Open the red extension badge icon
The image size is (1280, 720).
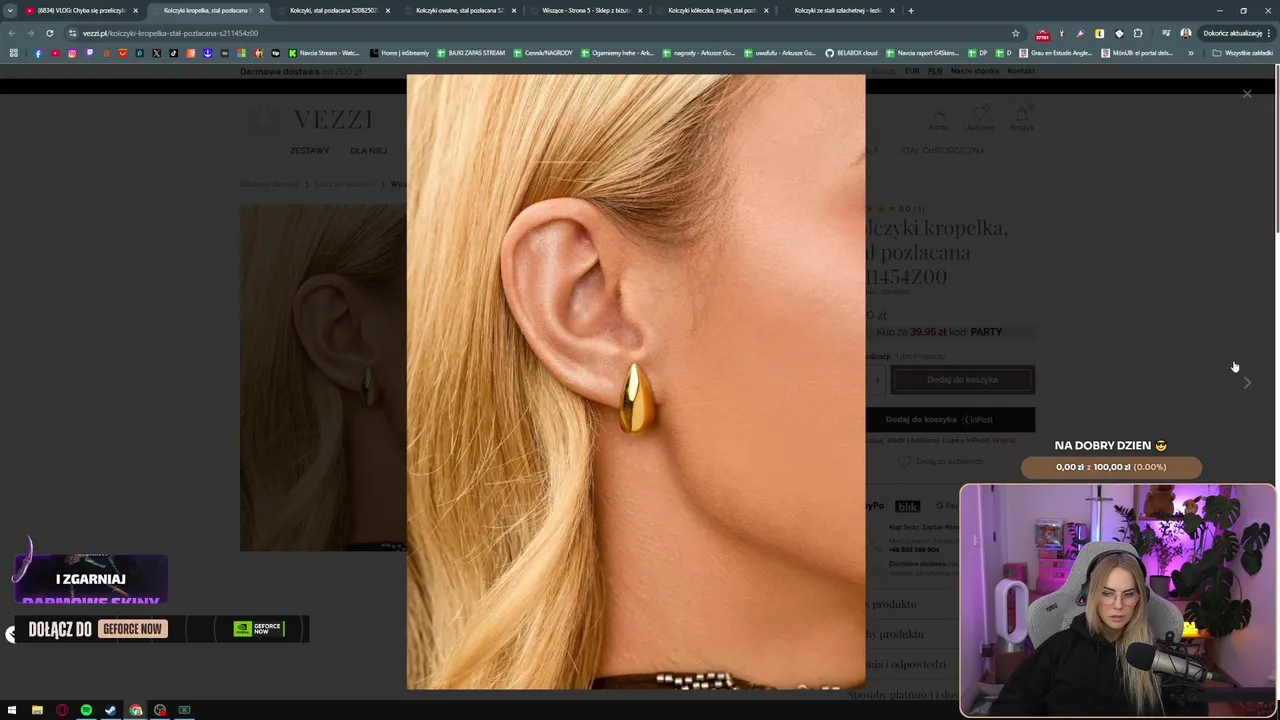(x=1042, y=33)
